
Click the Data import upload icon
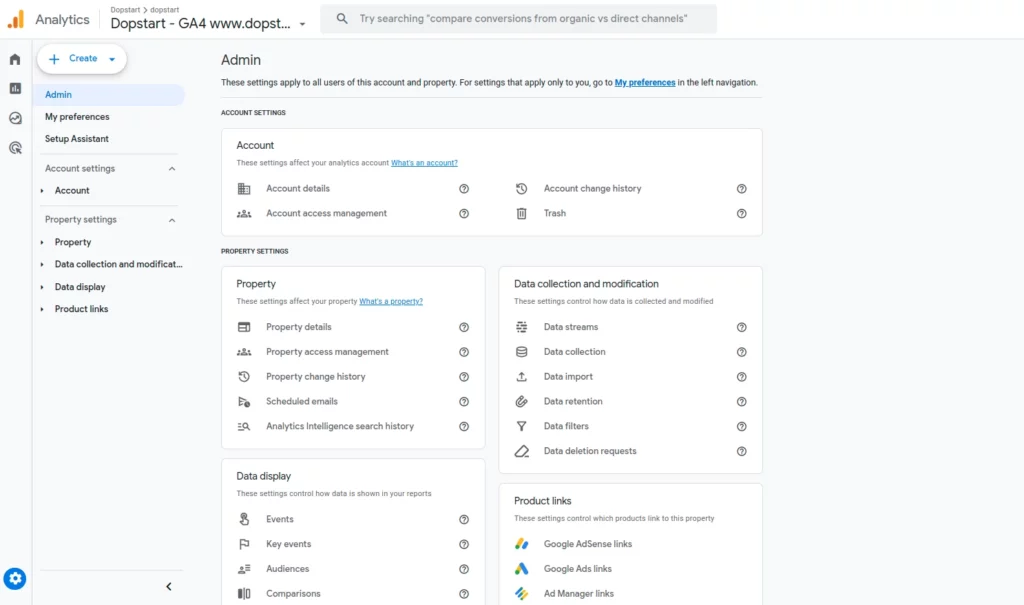pyautogui.click(x=521, y=377)
